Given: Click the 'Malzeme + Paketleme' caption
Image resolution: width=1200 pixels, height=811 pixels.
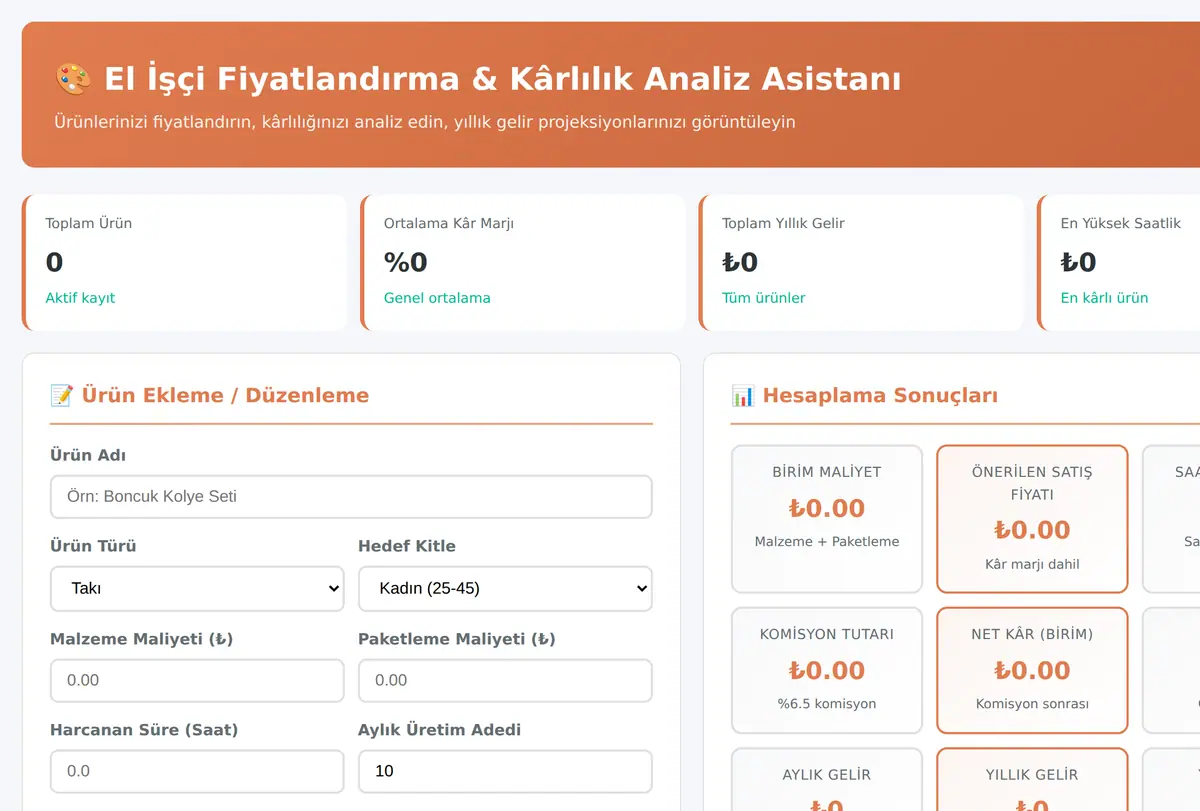Looking at the screenshot, I should (x=827, y=542).
